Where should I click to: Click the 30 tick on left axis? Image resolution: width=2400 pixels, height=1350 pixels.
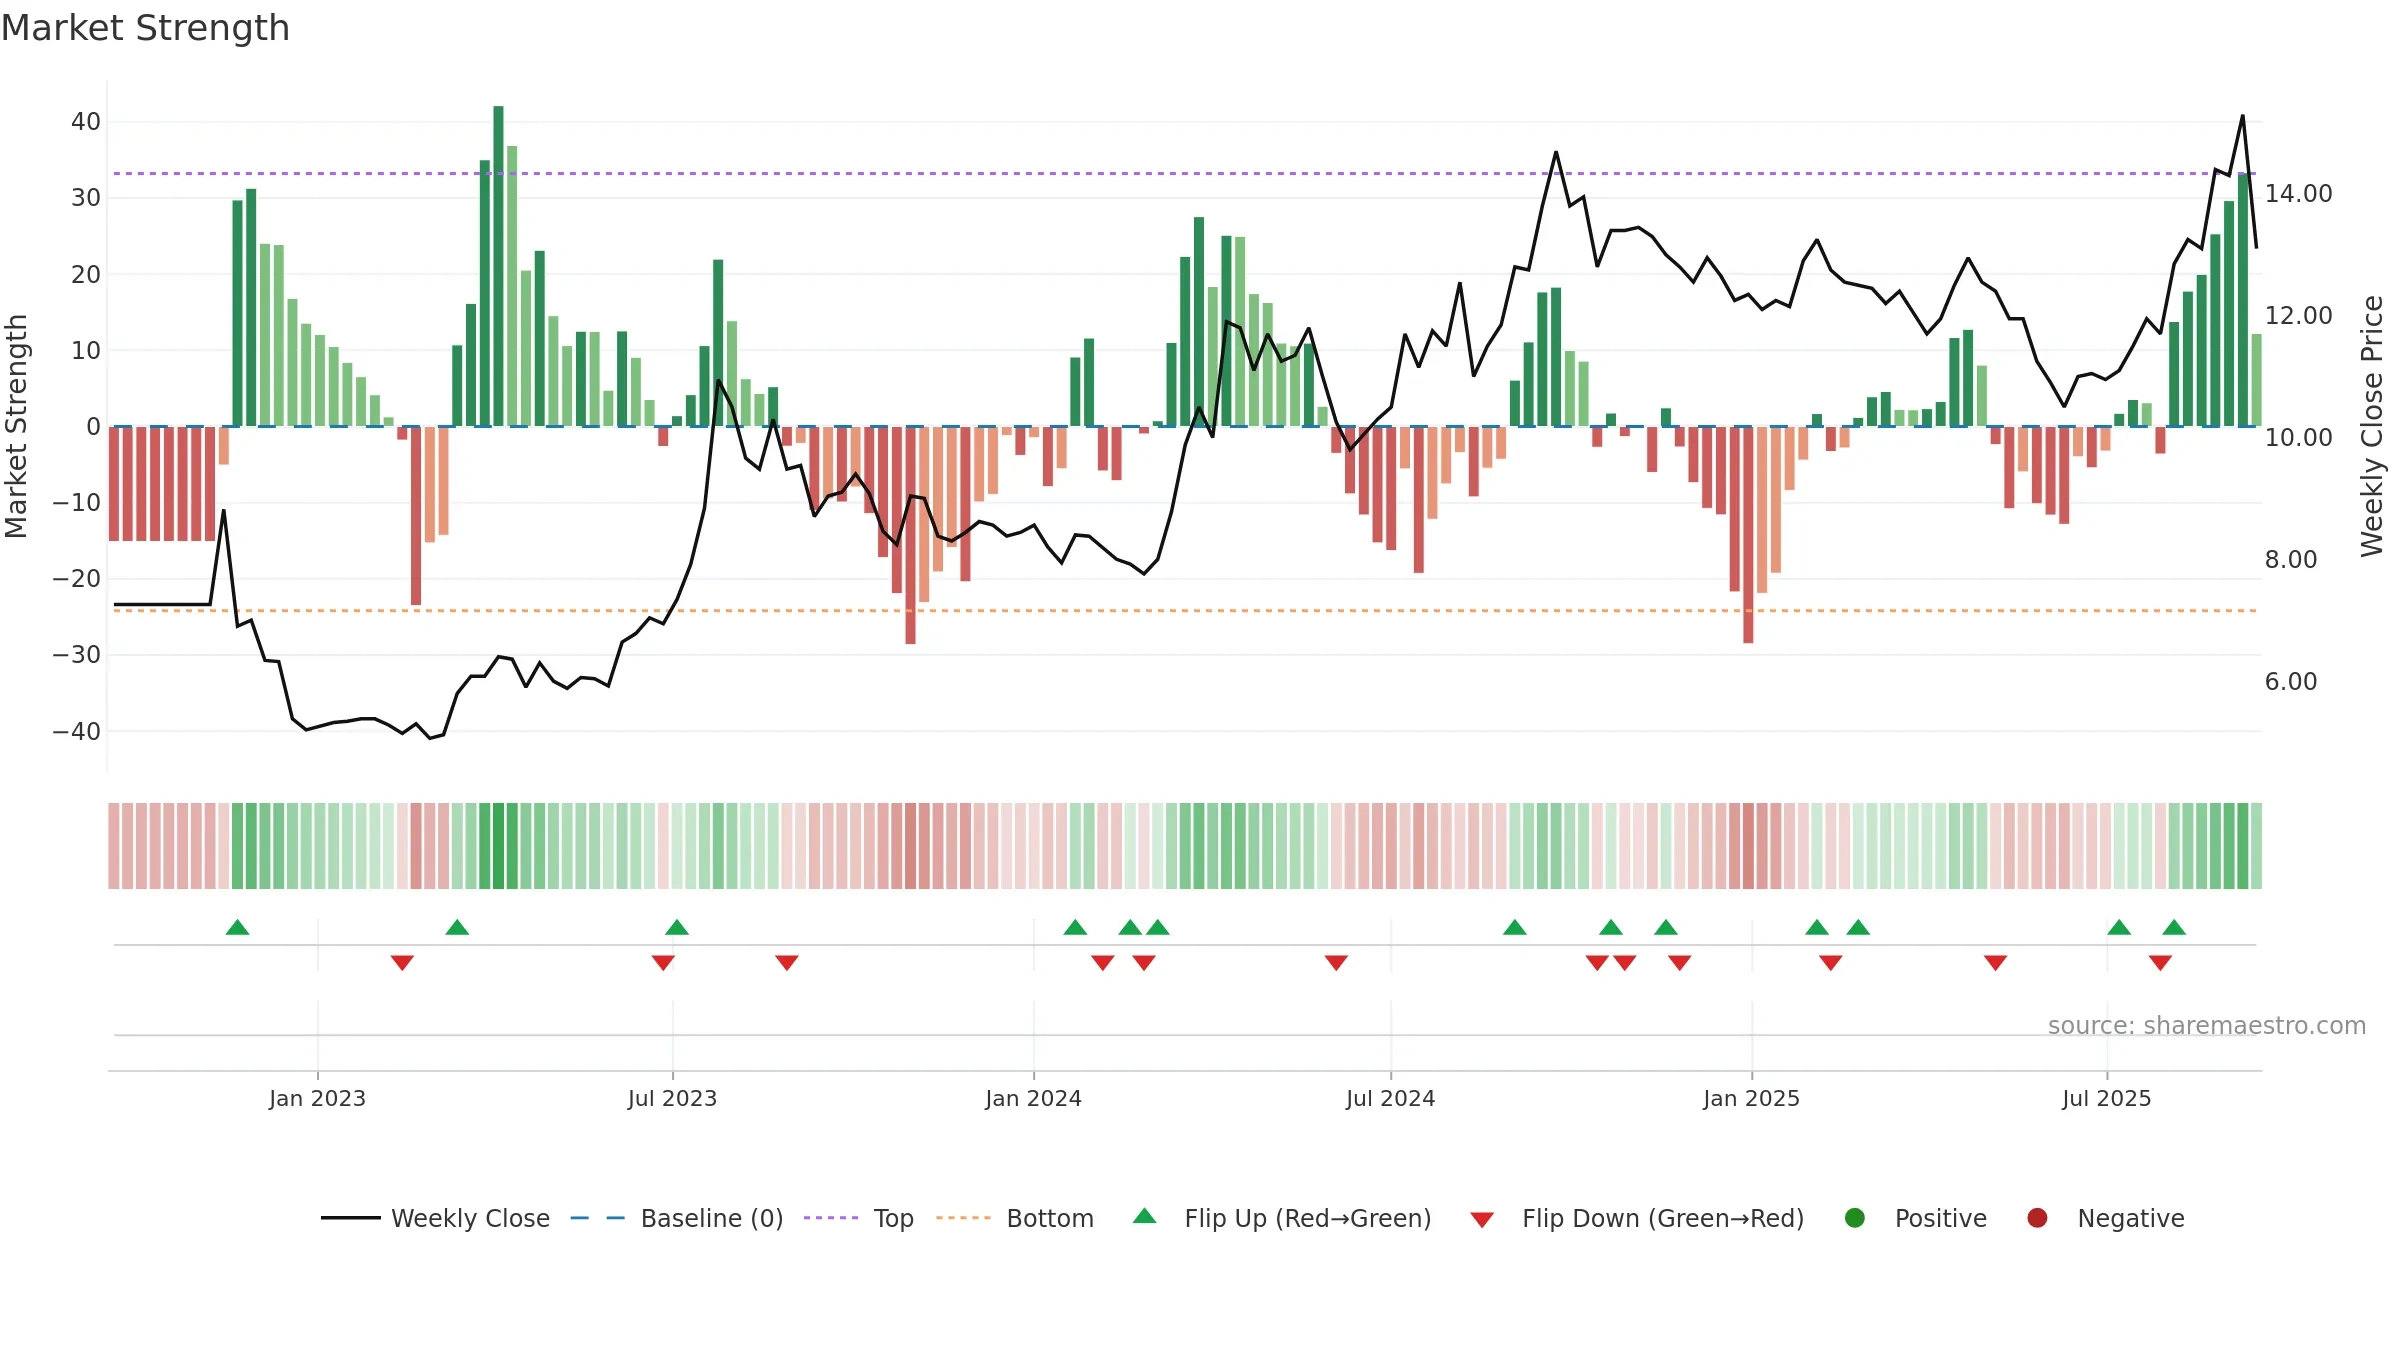[86, 198]
